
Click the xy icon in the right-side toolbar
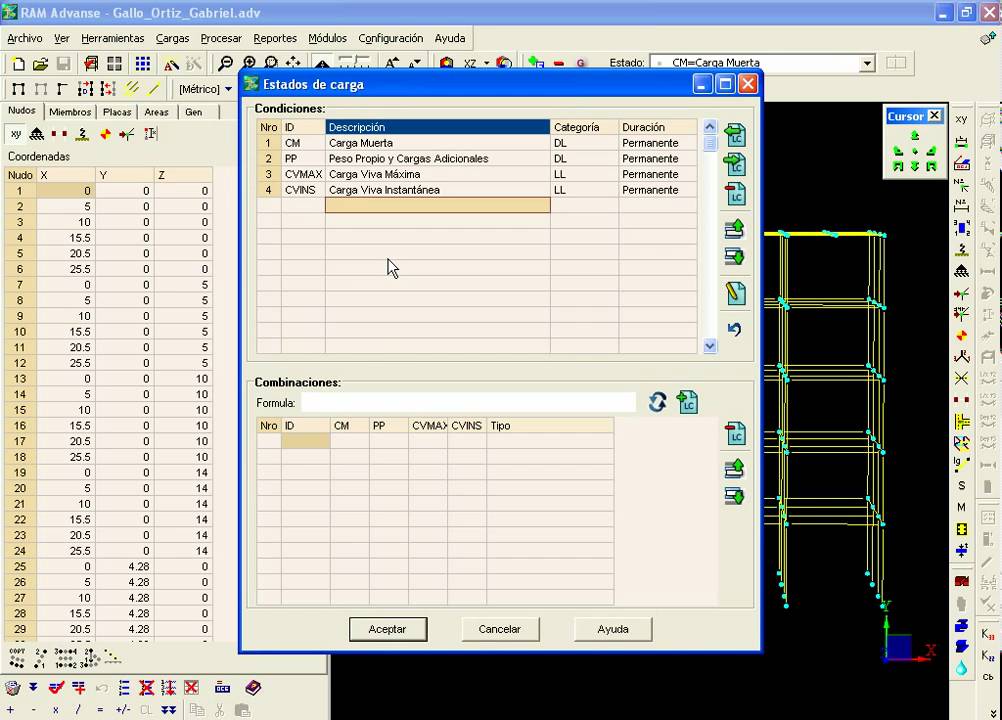(x=961, y=119)
